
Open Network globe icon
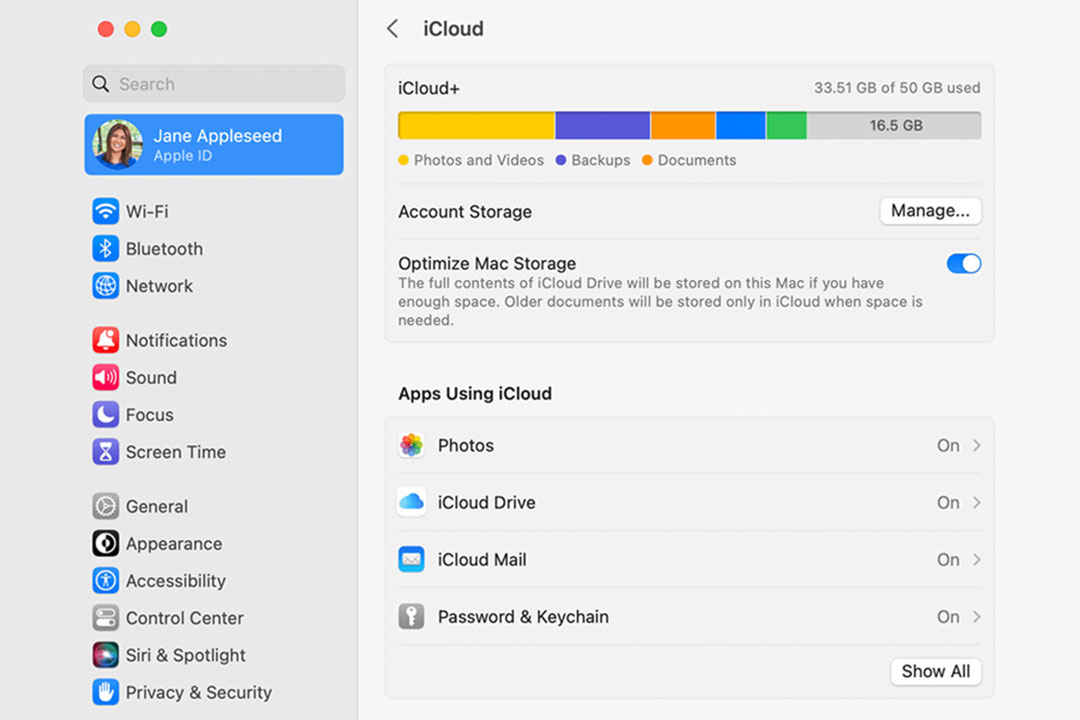105,286
